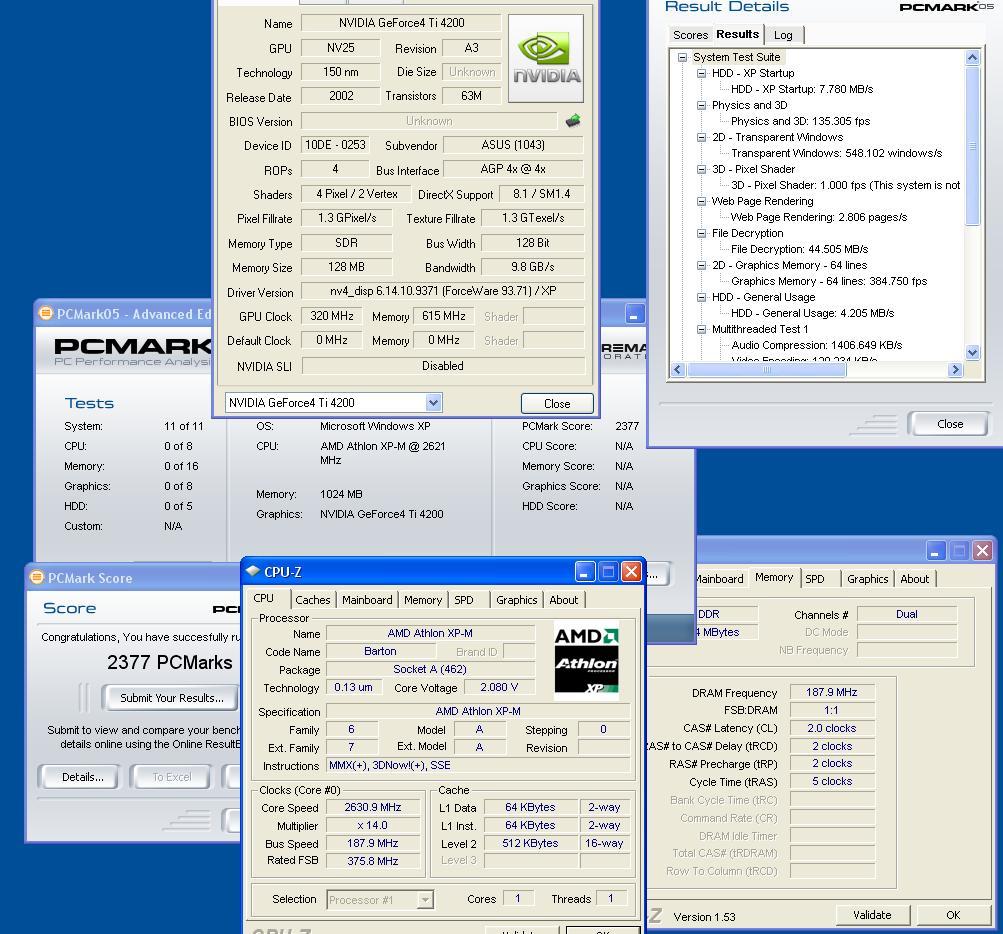Click the AMD Athlon XP logo in CPU-Z

click(x=586, y=660)
